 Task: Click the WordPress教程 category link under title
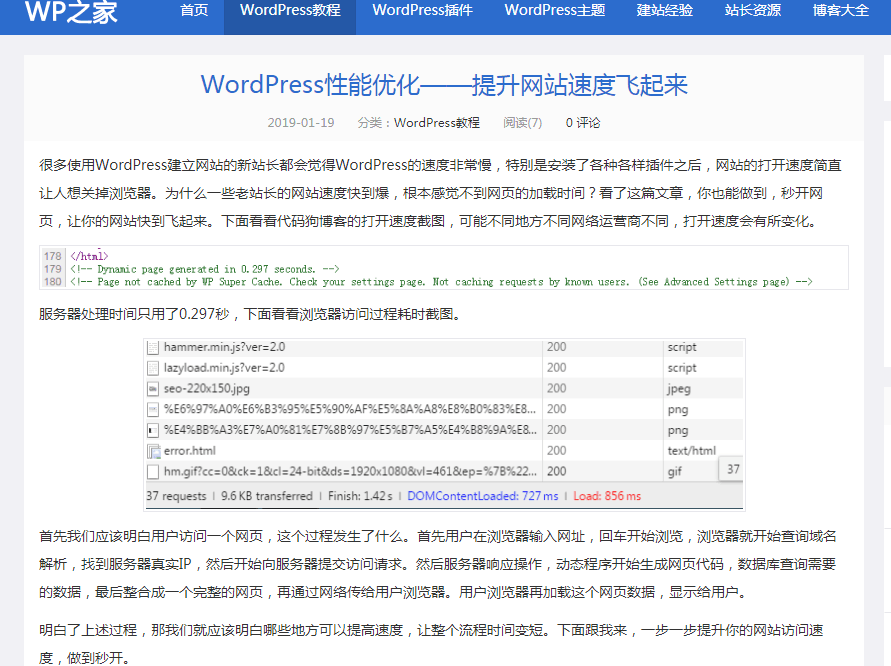click(436, 123)
